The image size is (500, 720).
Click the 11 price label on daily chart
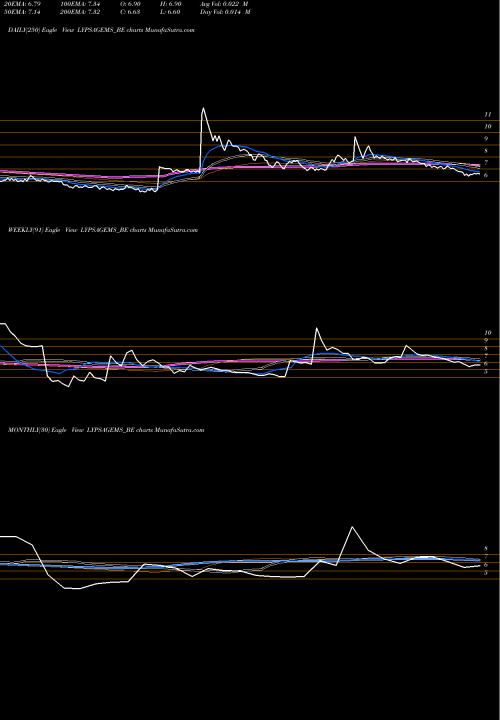pos(488,114)
